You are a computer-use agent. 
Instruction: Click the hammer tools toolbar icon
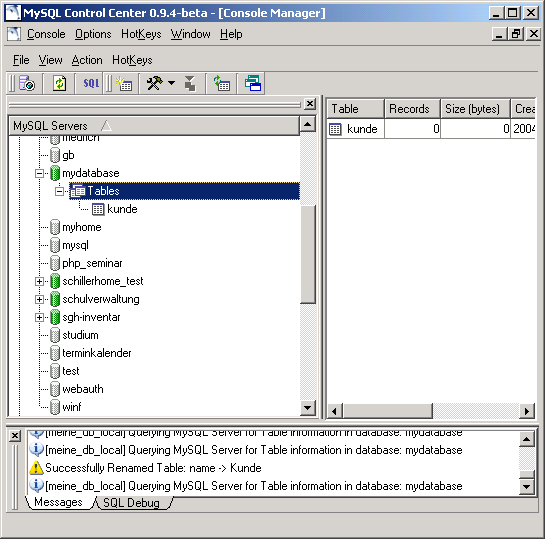click(x=154, y=83)
